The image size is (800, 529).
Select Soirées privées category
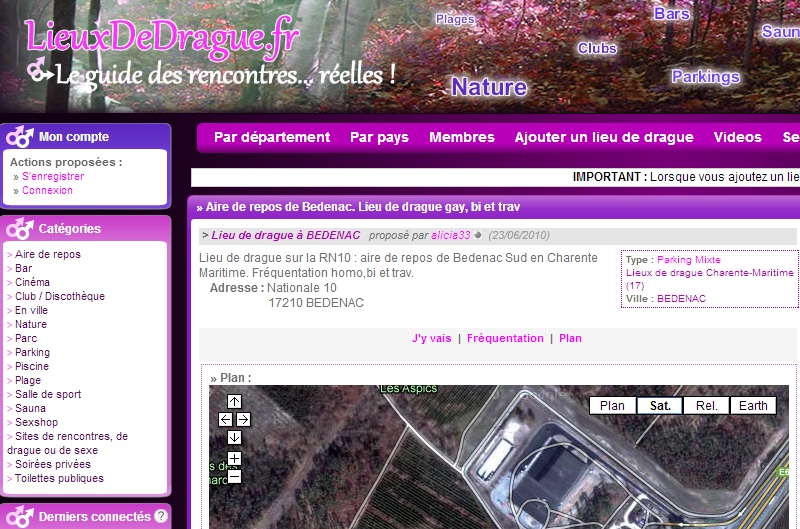click(53, 464)
